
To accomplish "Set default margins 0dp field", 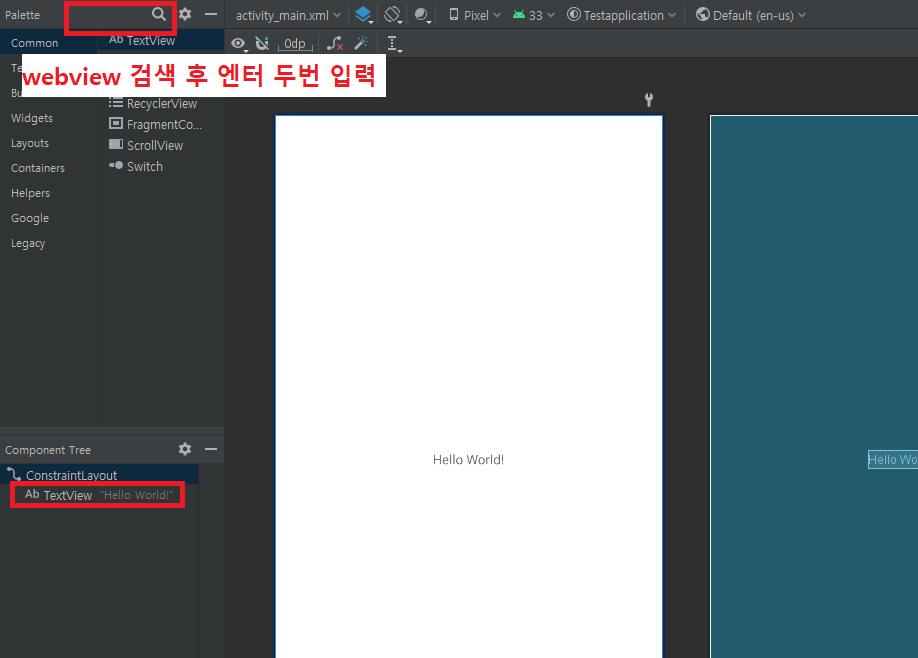I will point(295,44).
